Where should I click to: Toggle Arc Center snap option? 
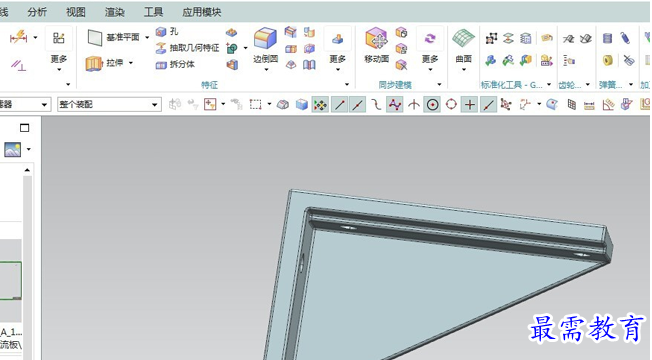pyautogui.click(x=432, y=104)
